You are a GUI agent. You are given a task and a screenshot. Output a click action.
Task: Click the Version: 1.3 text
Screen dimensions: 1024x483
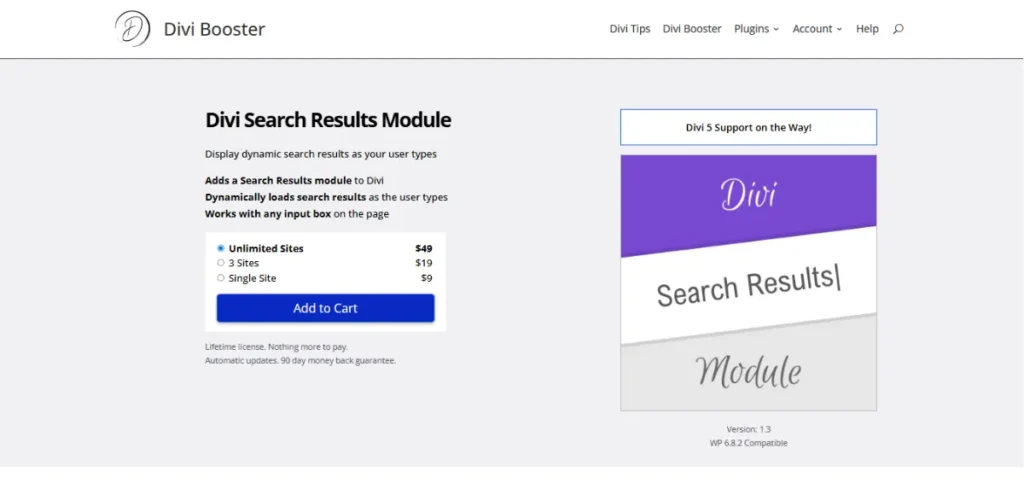tap(748, 429)
